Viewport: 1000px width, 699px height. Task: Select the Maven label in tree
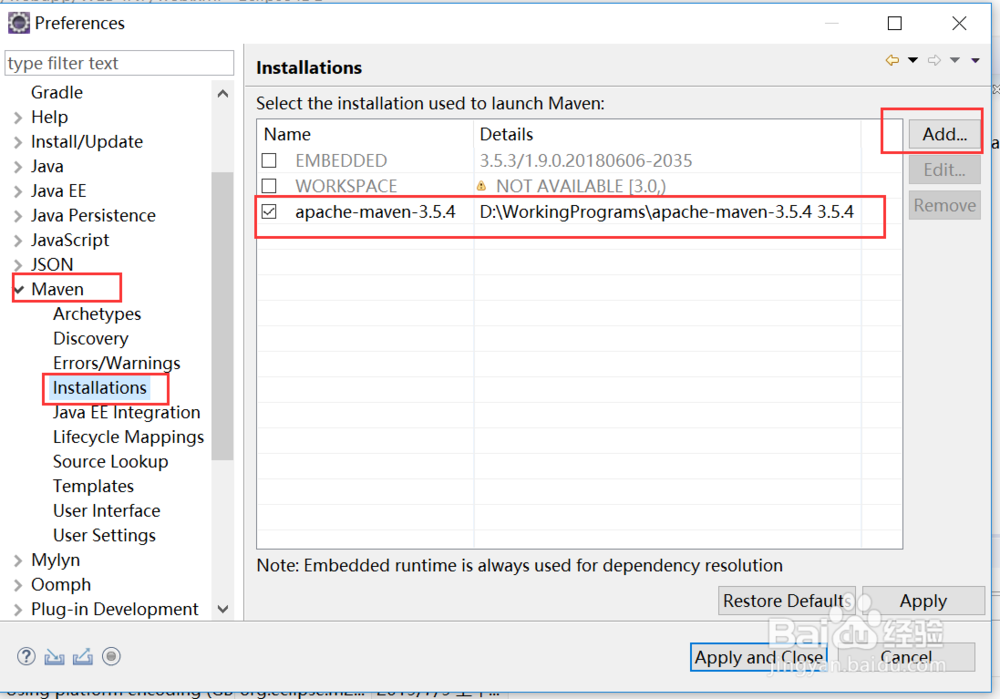click(x=57, y=290)
